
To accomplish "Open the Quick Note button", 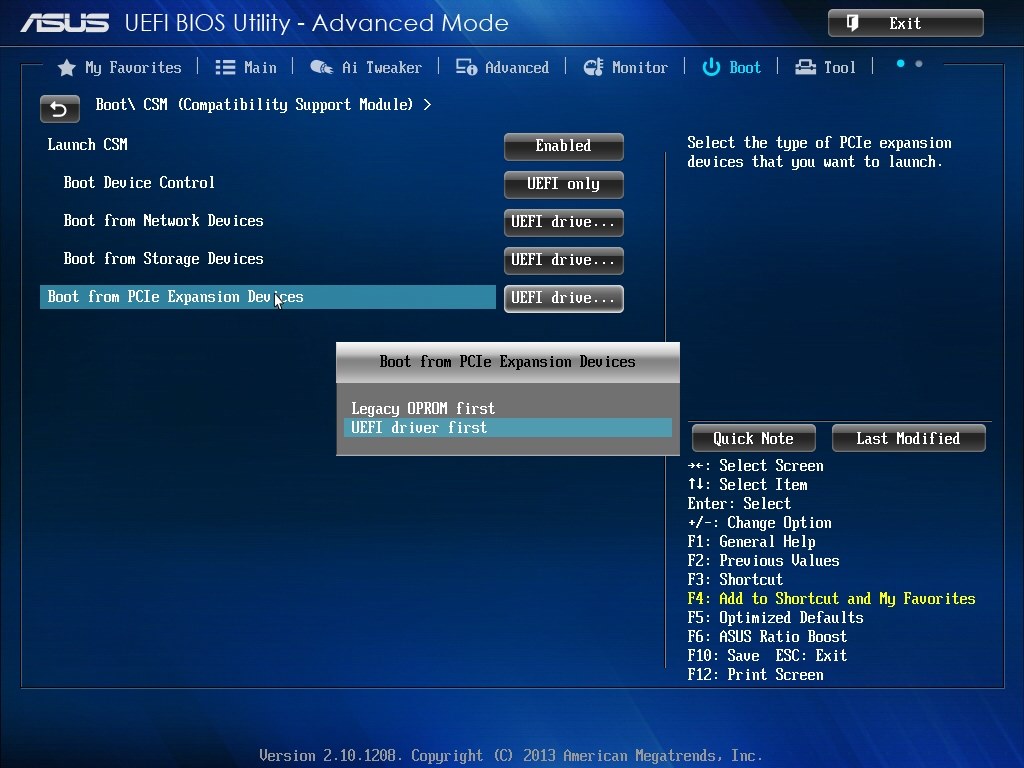I will 754,438.
